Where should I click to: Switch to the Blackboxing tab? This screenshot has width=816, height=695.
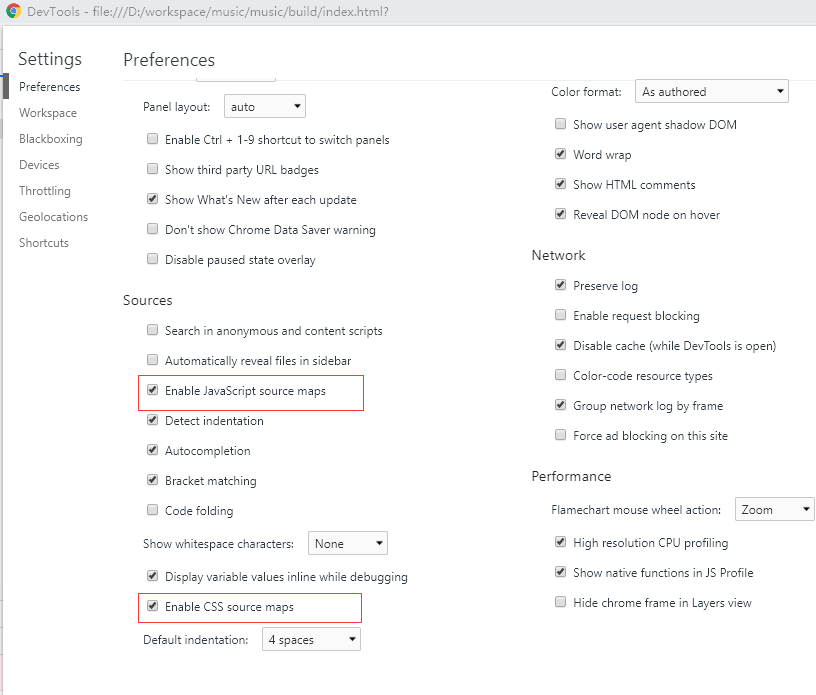tap(50, 139)
